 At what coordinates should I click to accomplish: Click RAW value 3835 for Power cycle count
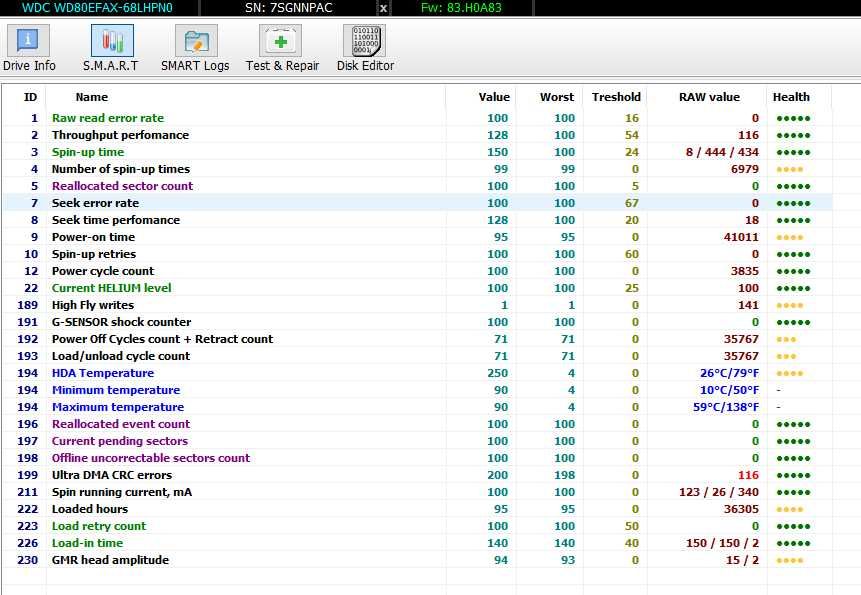point(745,271)
